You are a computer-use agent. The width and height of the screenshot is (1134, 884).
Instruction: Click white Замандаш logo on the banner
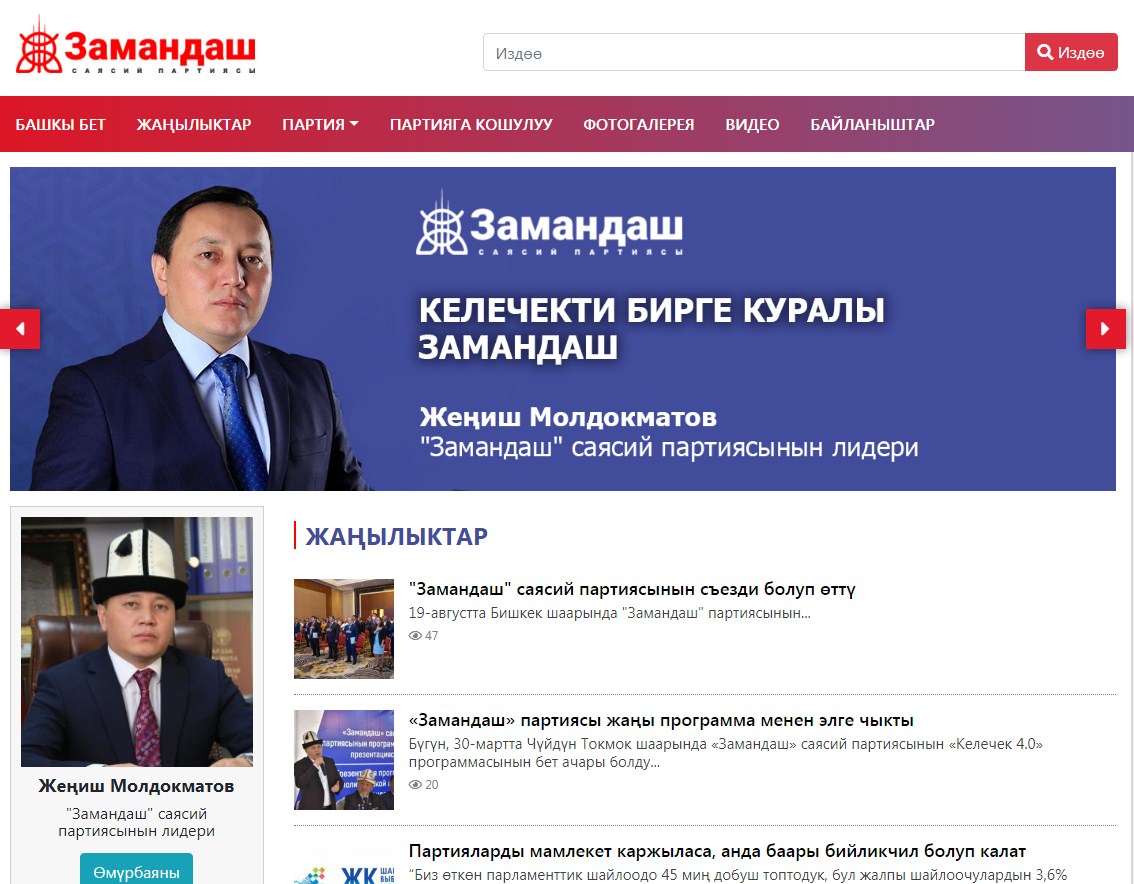[x=549, y=224]
